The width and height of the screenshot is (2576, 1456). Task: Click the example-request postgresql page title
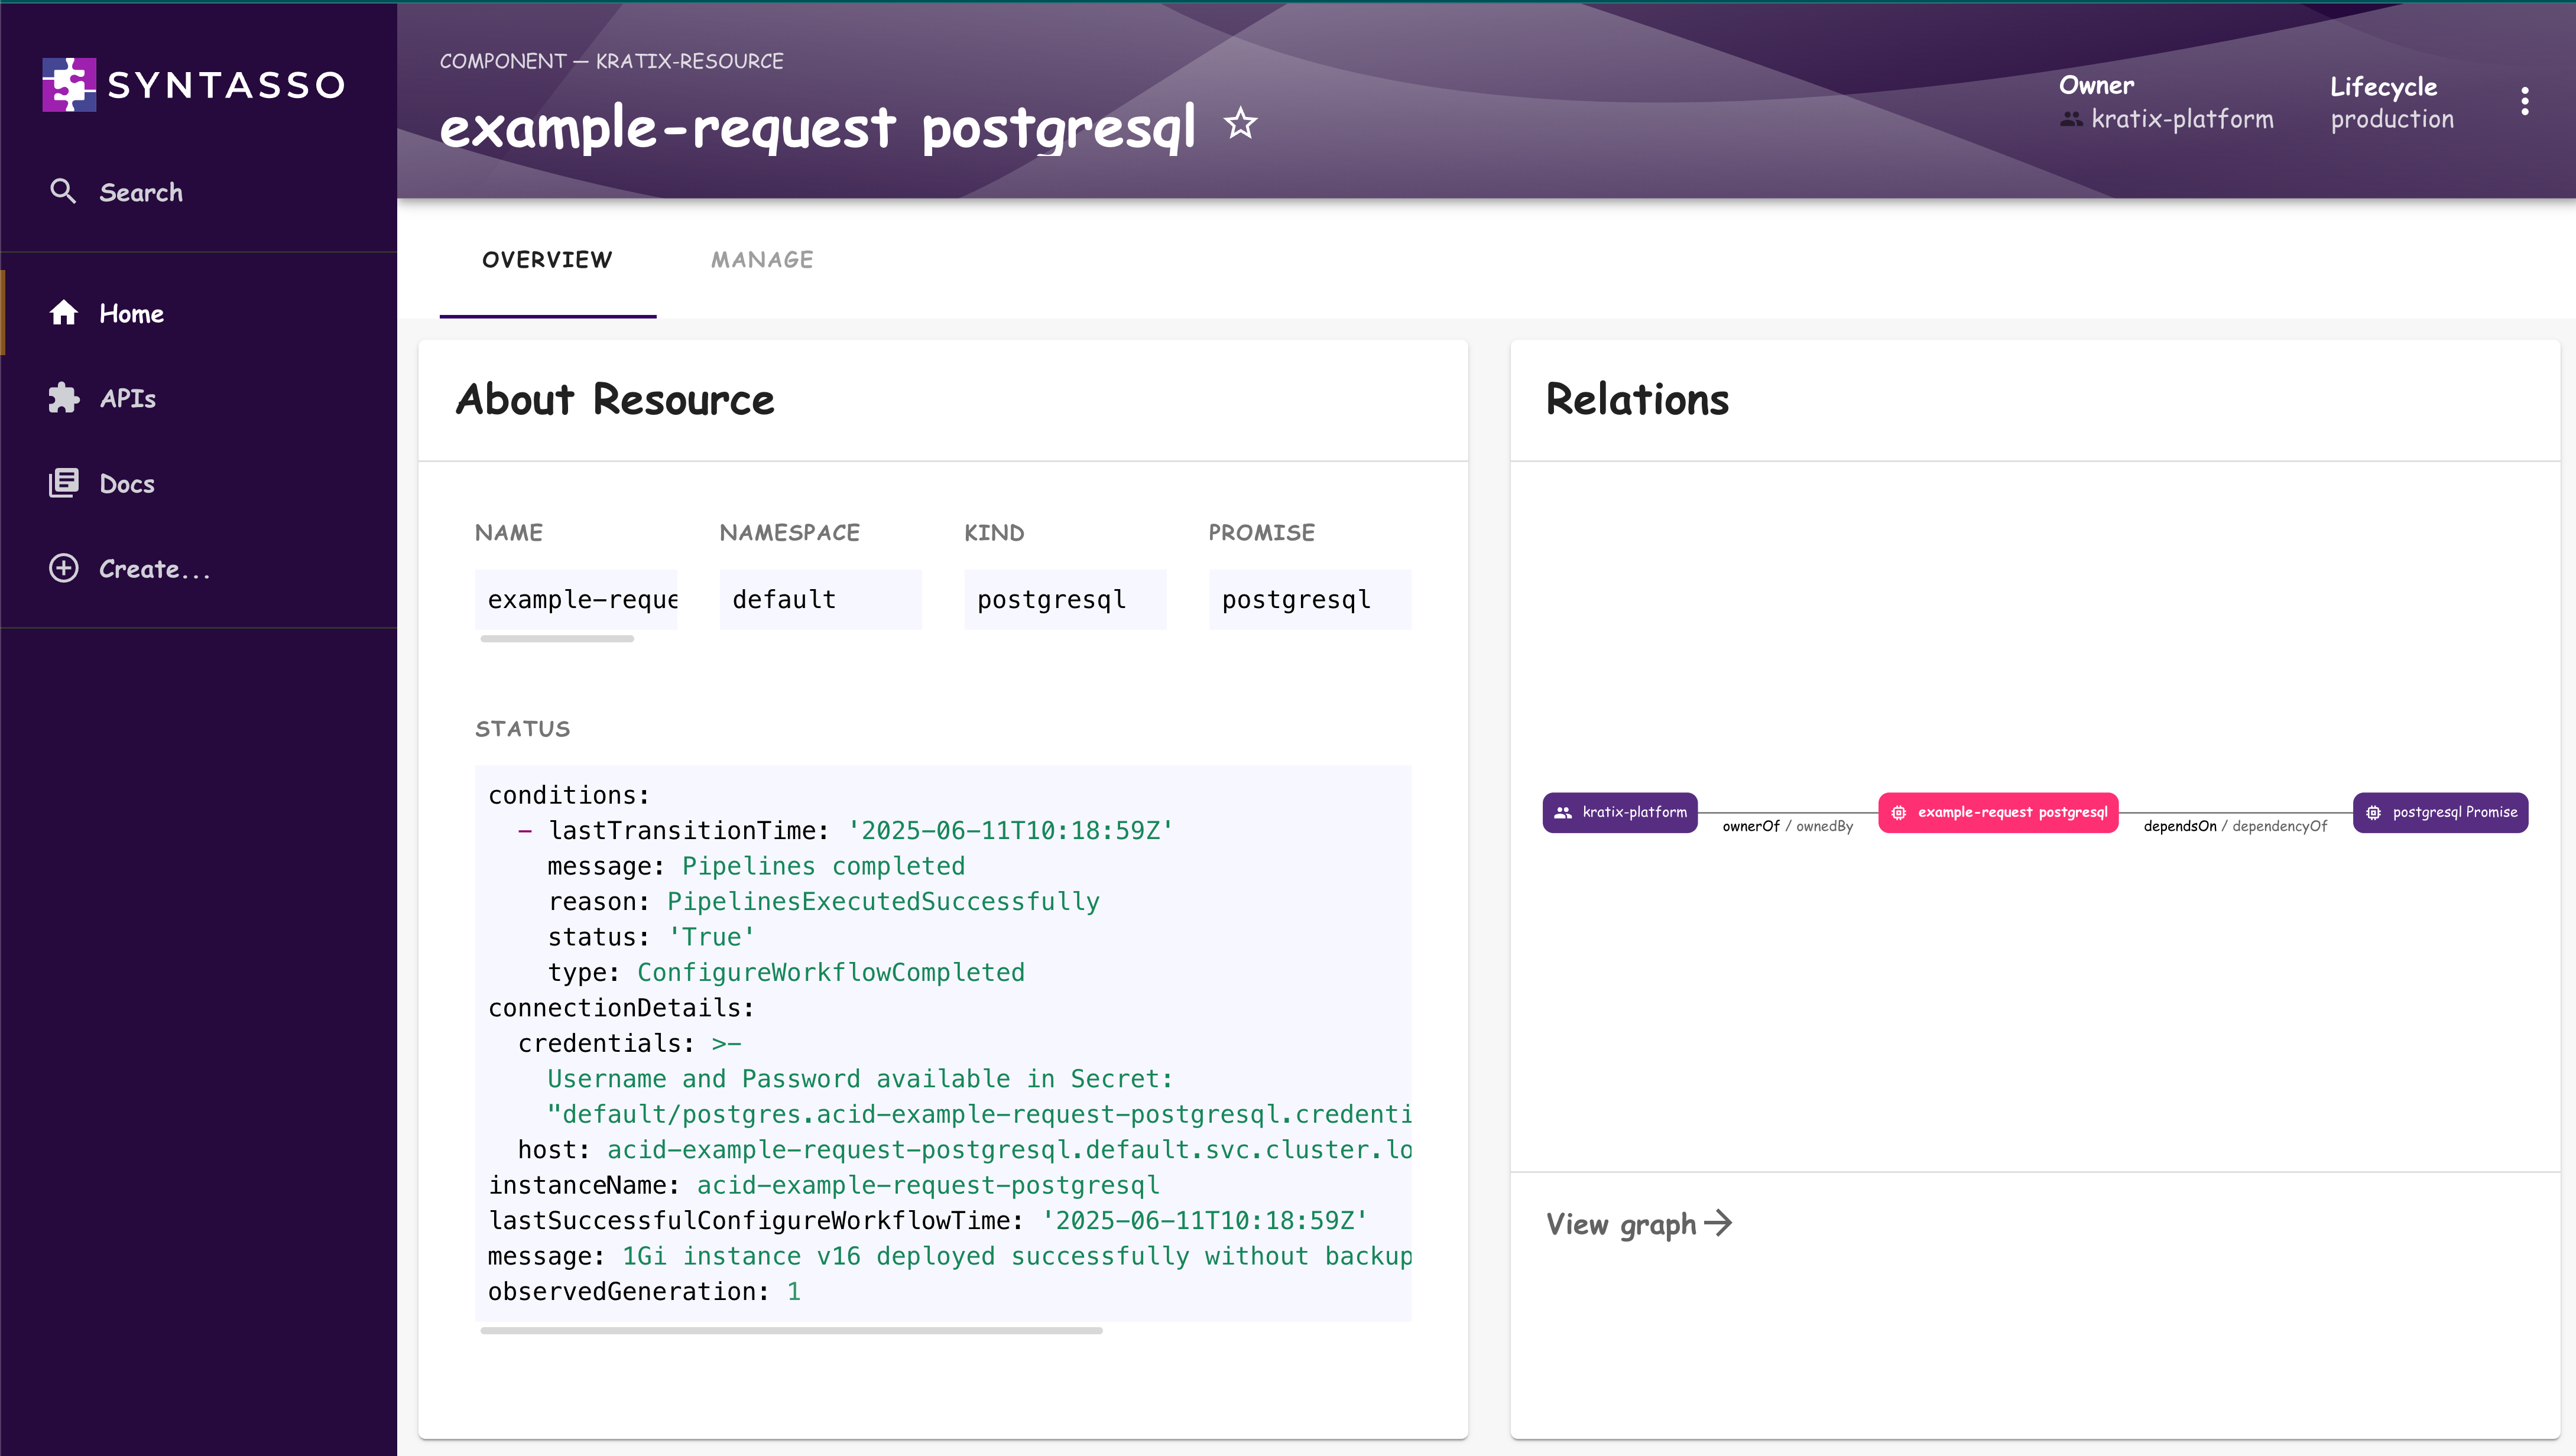(817, 128)
